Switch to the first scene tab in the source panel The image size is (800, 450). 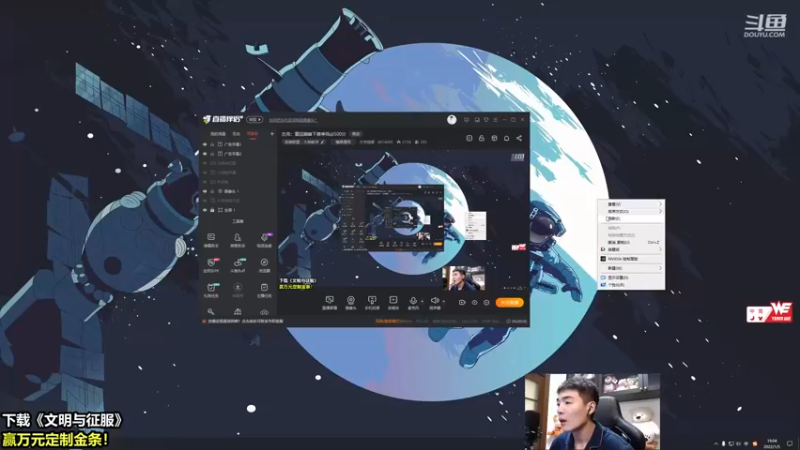tap(218, 134)
